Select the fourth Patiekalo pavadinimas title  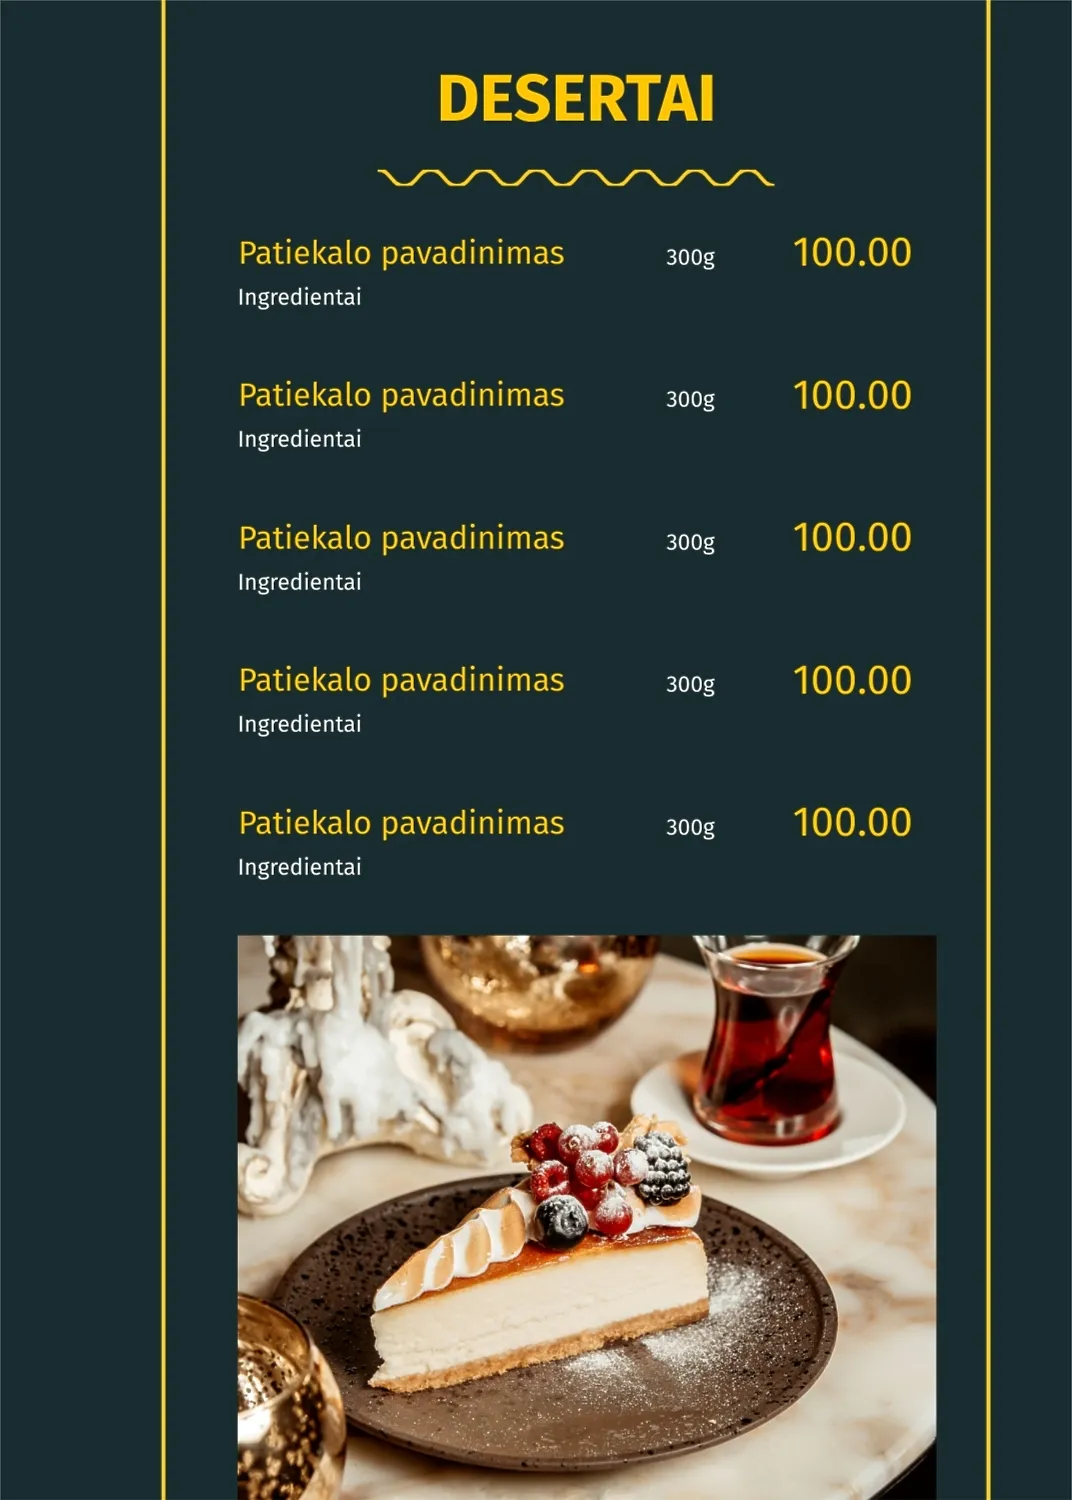pyautogui.click(x=401, y=680)
